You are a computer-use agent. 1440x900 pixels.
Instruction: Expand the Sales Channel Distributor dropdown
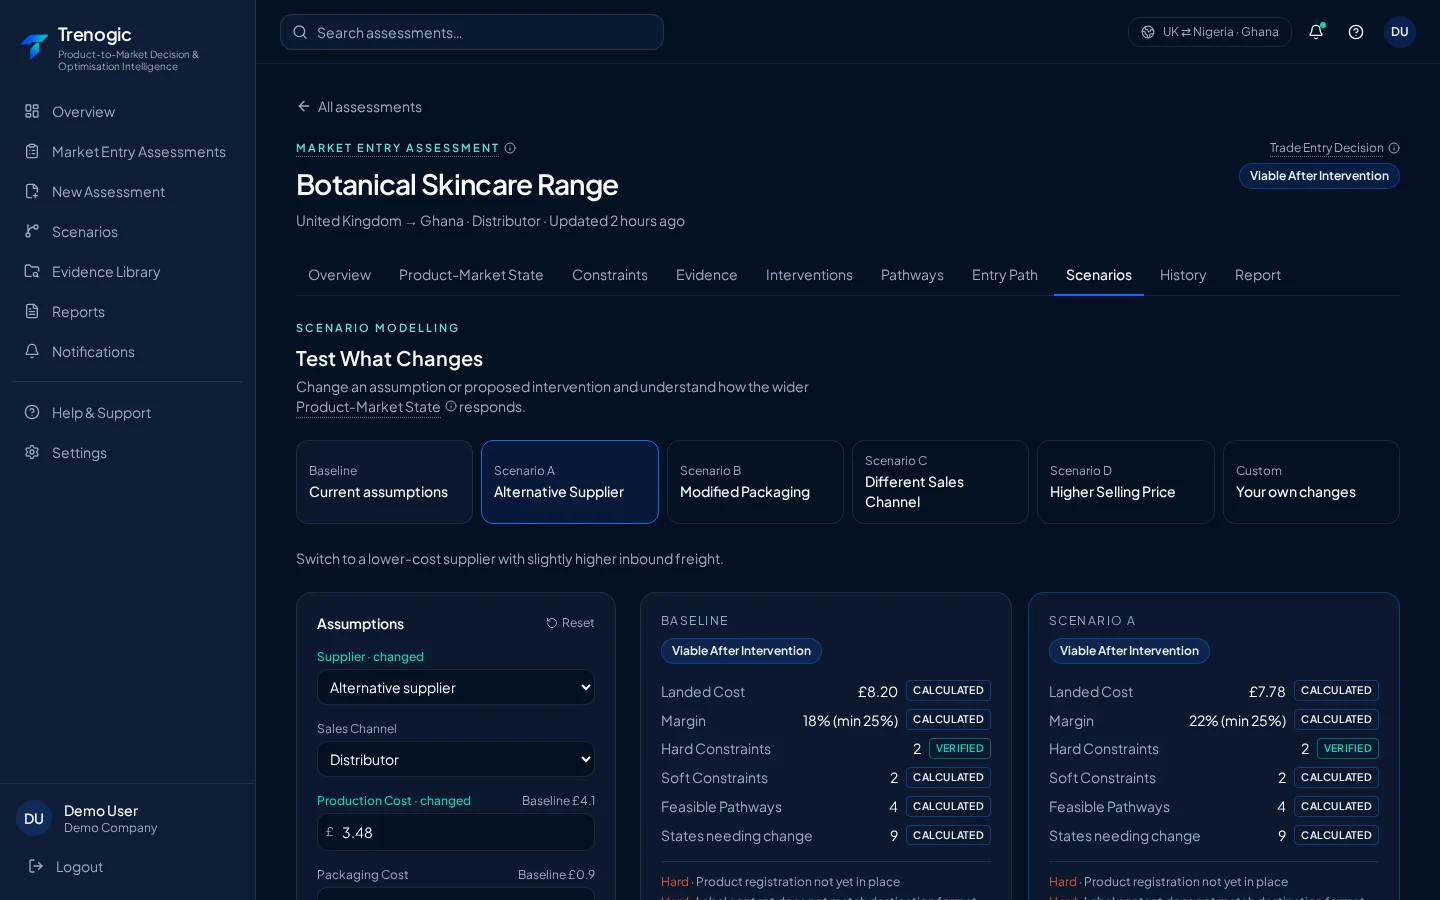(456, 760)
